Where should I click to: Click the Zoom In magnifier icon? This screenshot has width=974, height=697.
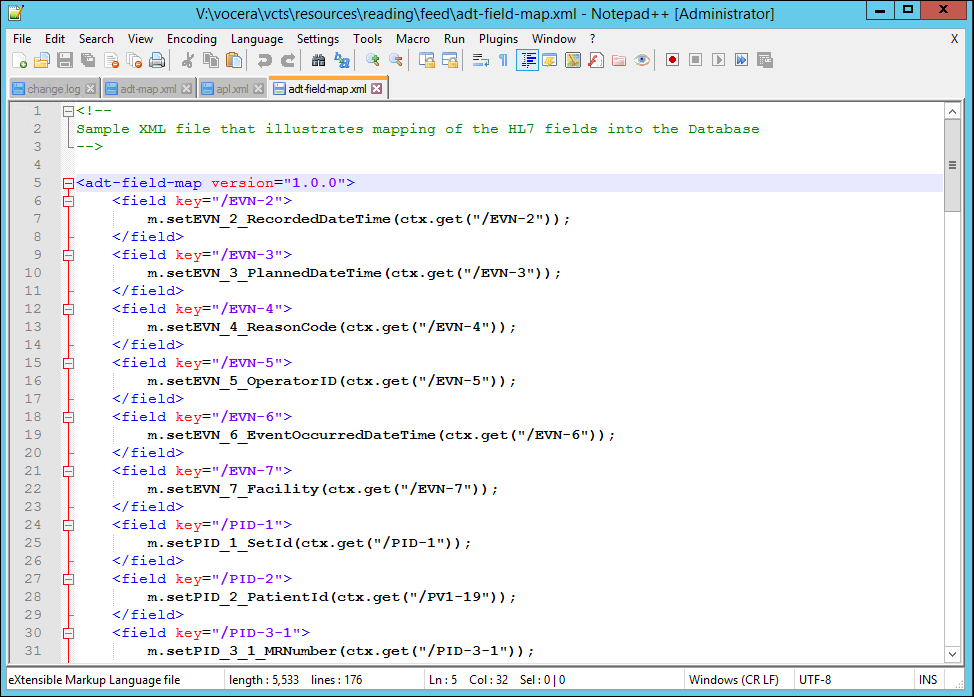(x=373, y=60)
